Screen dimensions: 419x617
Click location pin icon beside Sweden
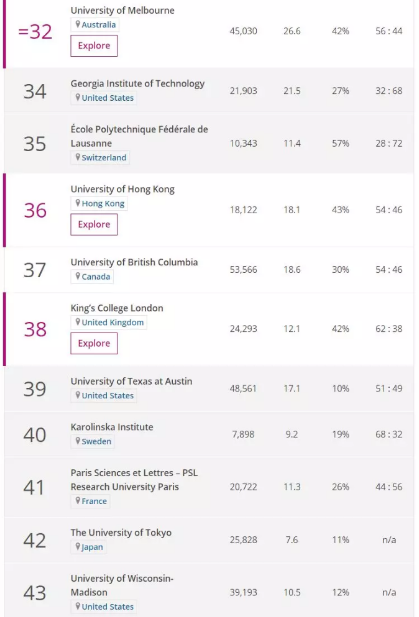tap(78, 441)
